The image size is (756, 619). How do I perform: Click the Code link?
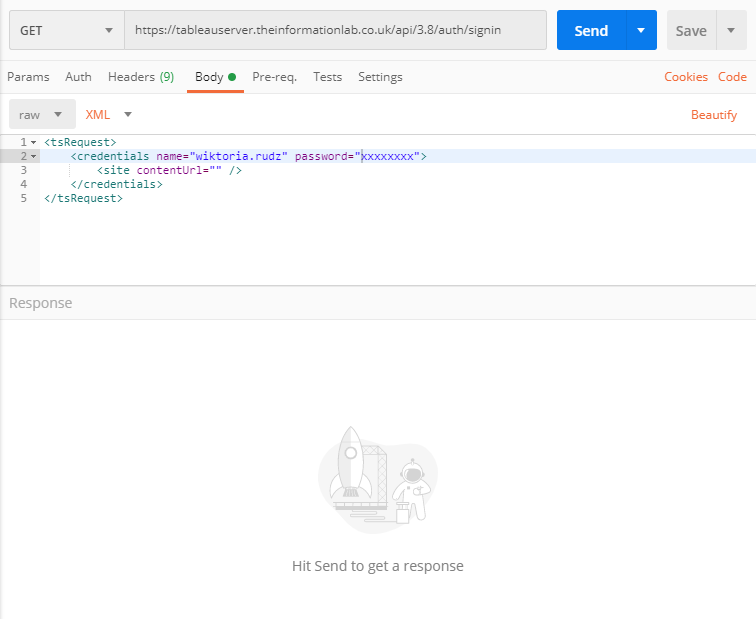pyautogui.click(x=732, y=77)
